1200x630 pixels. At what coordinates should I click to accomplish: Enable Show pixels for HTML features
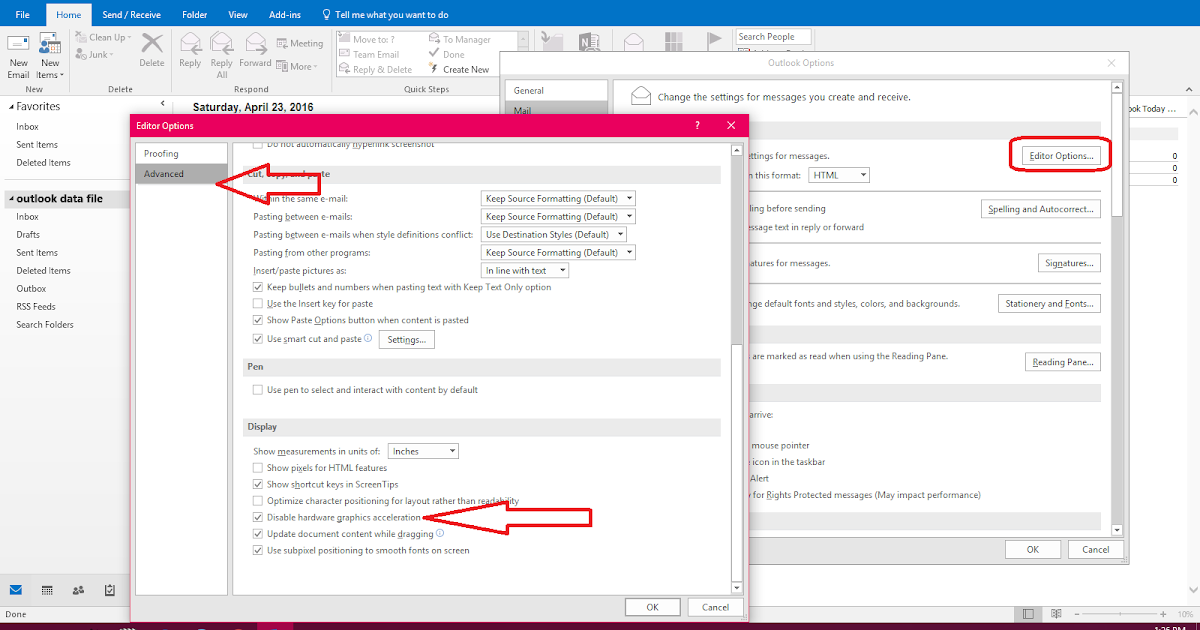point(259,468)
